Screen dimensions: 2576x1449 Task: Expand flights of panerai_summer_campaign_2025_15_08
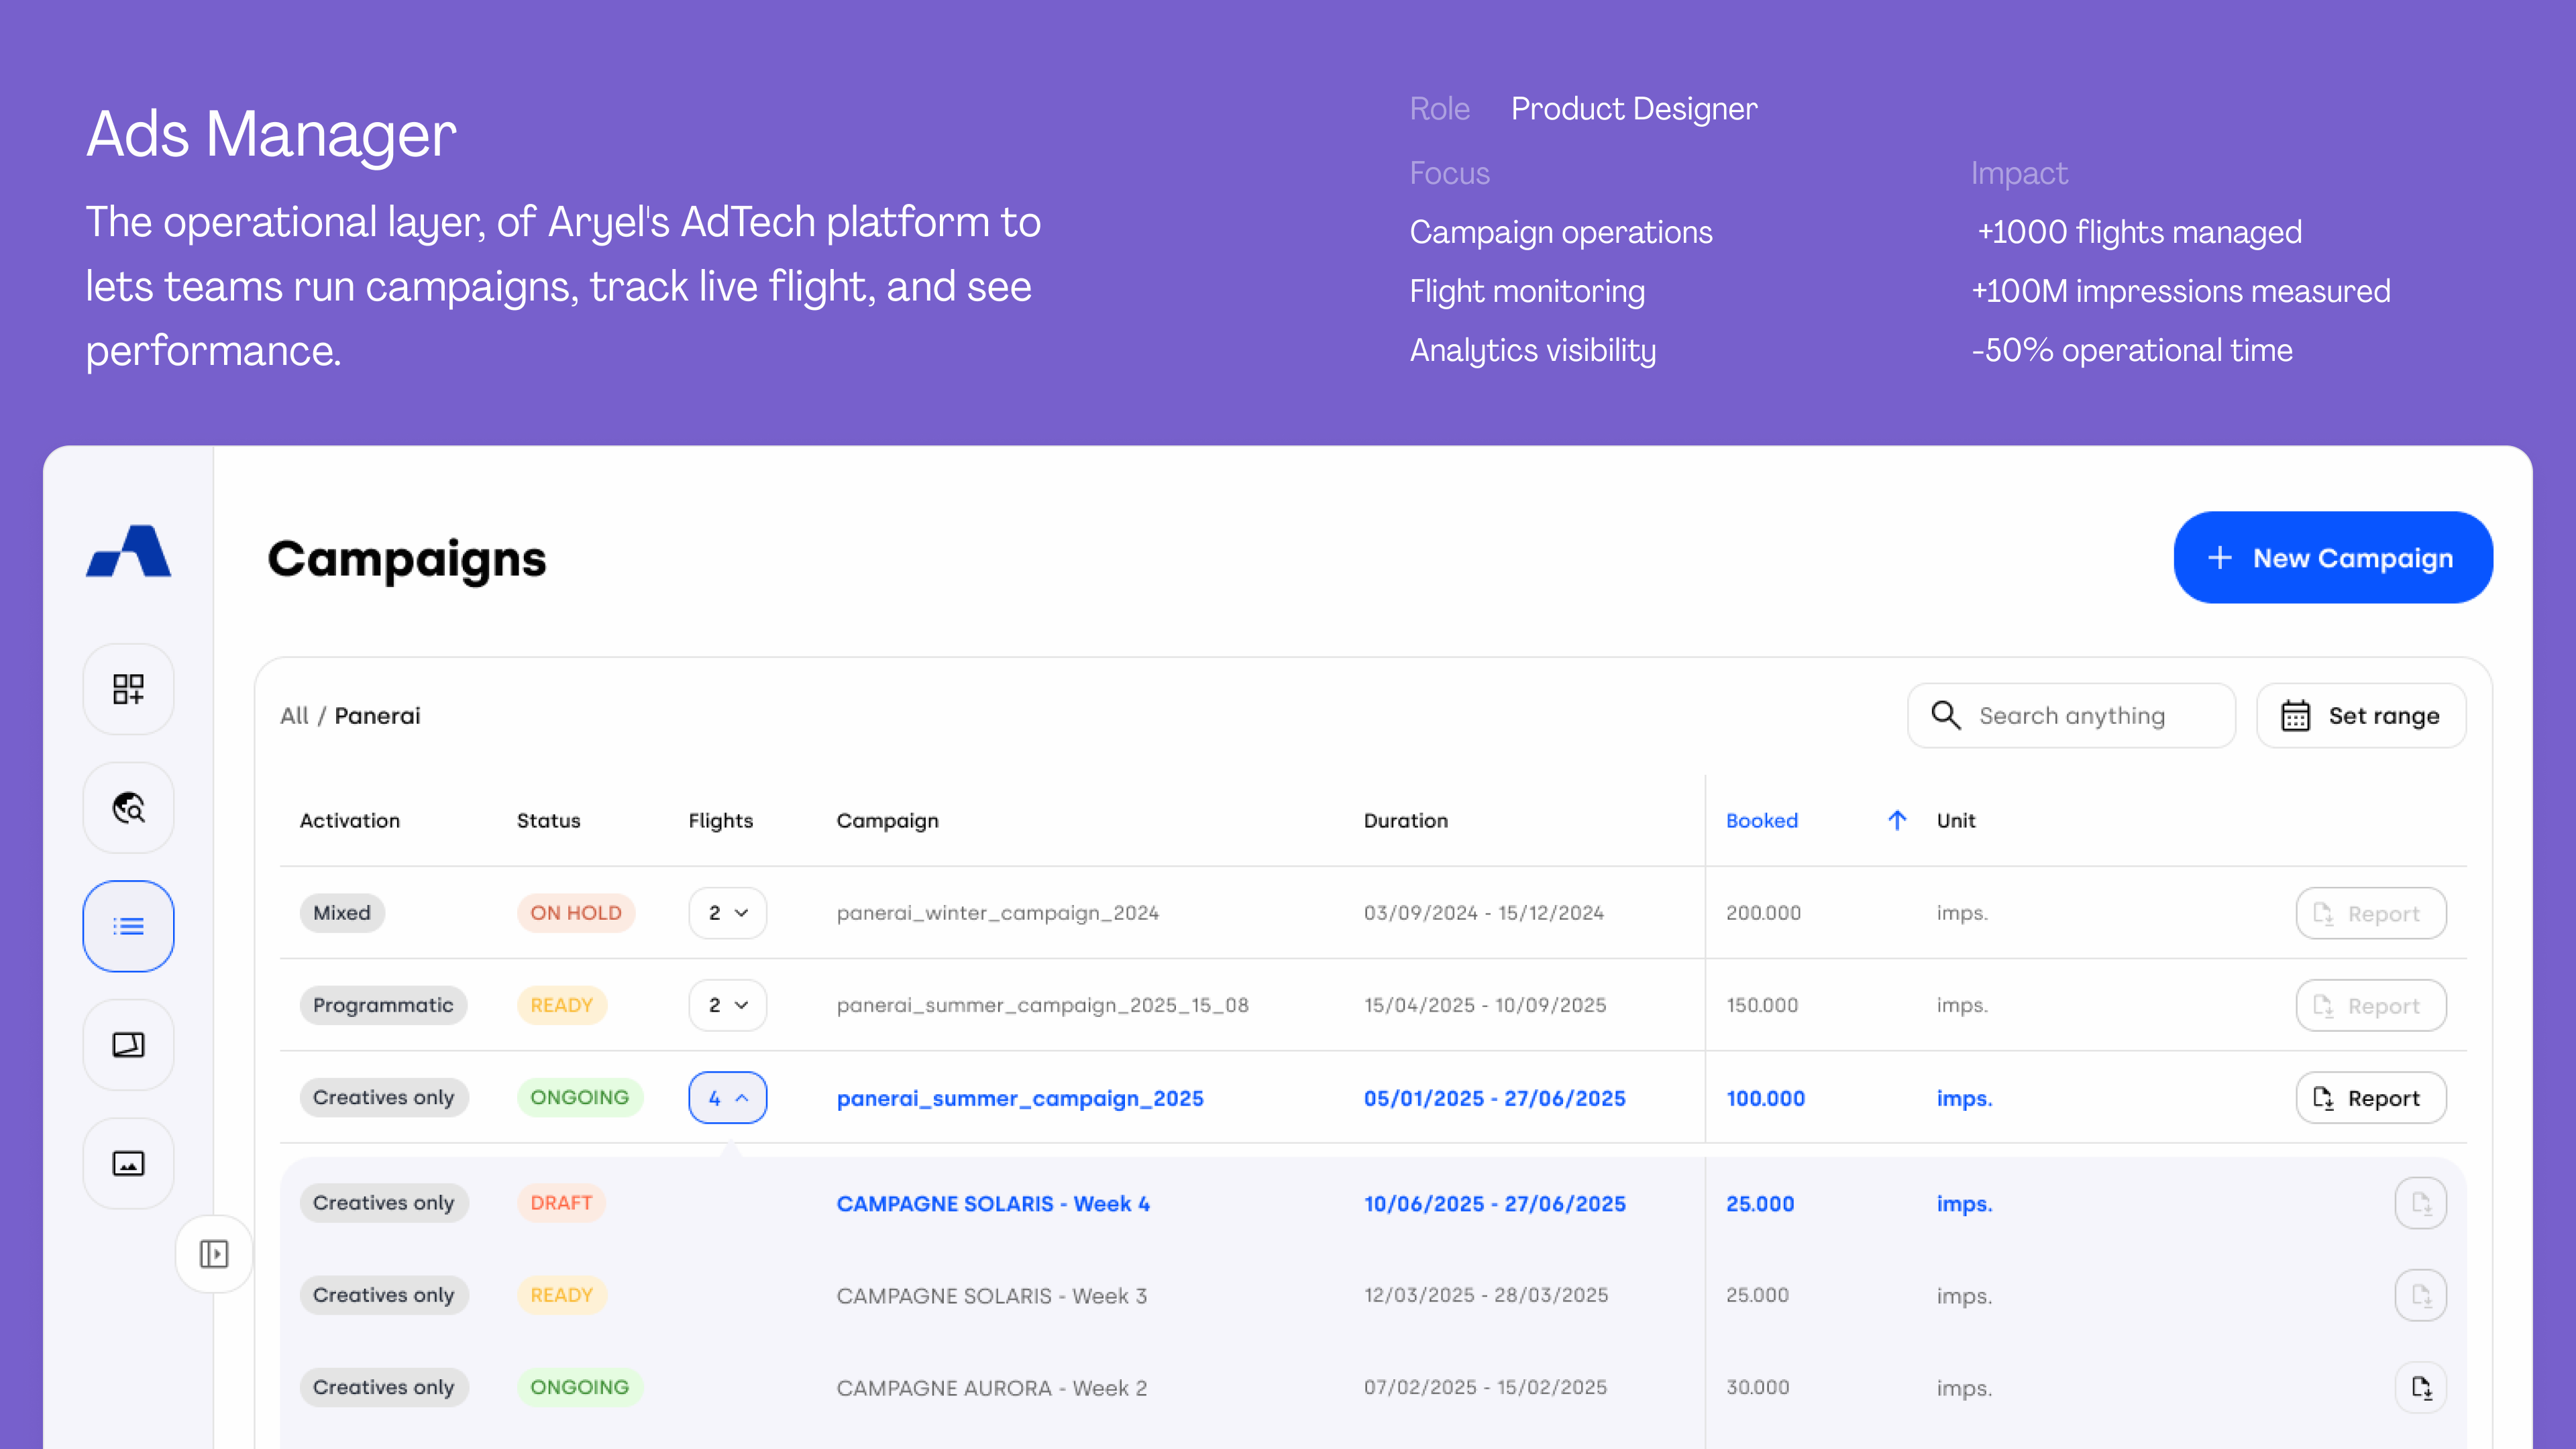[x=728, y=1005]
